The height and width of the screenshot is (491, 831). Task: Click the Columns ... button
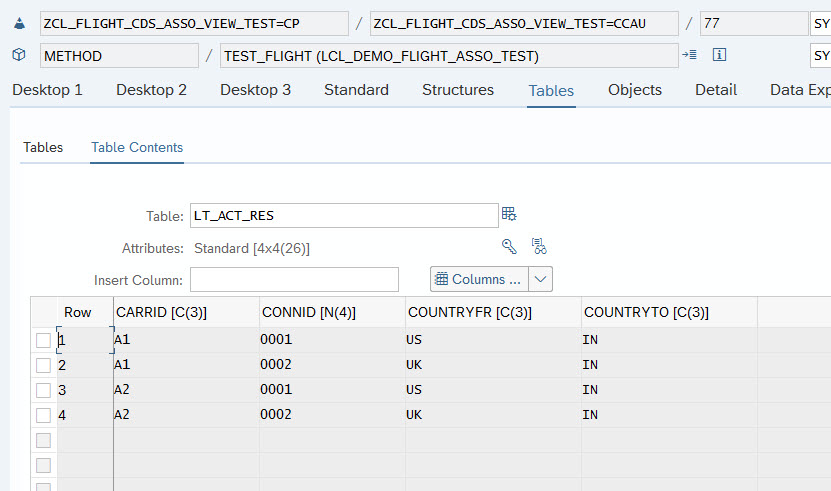click(x=478, y=279)
